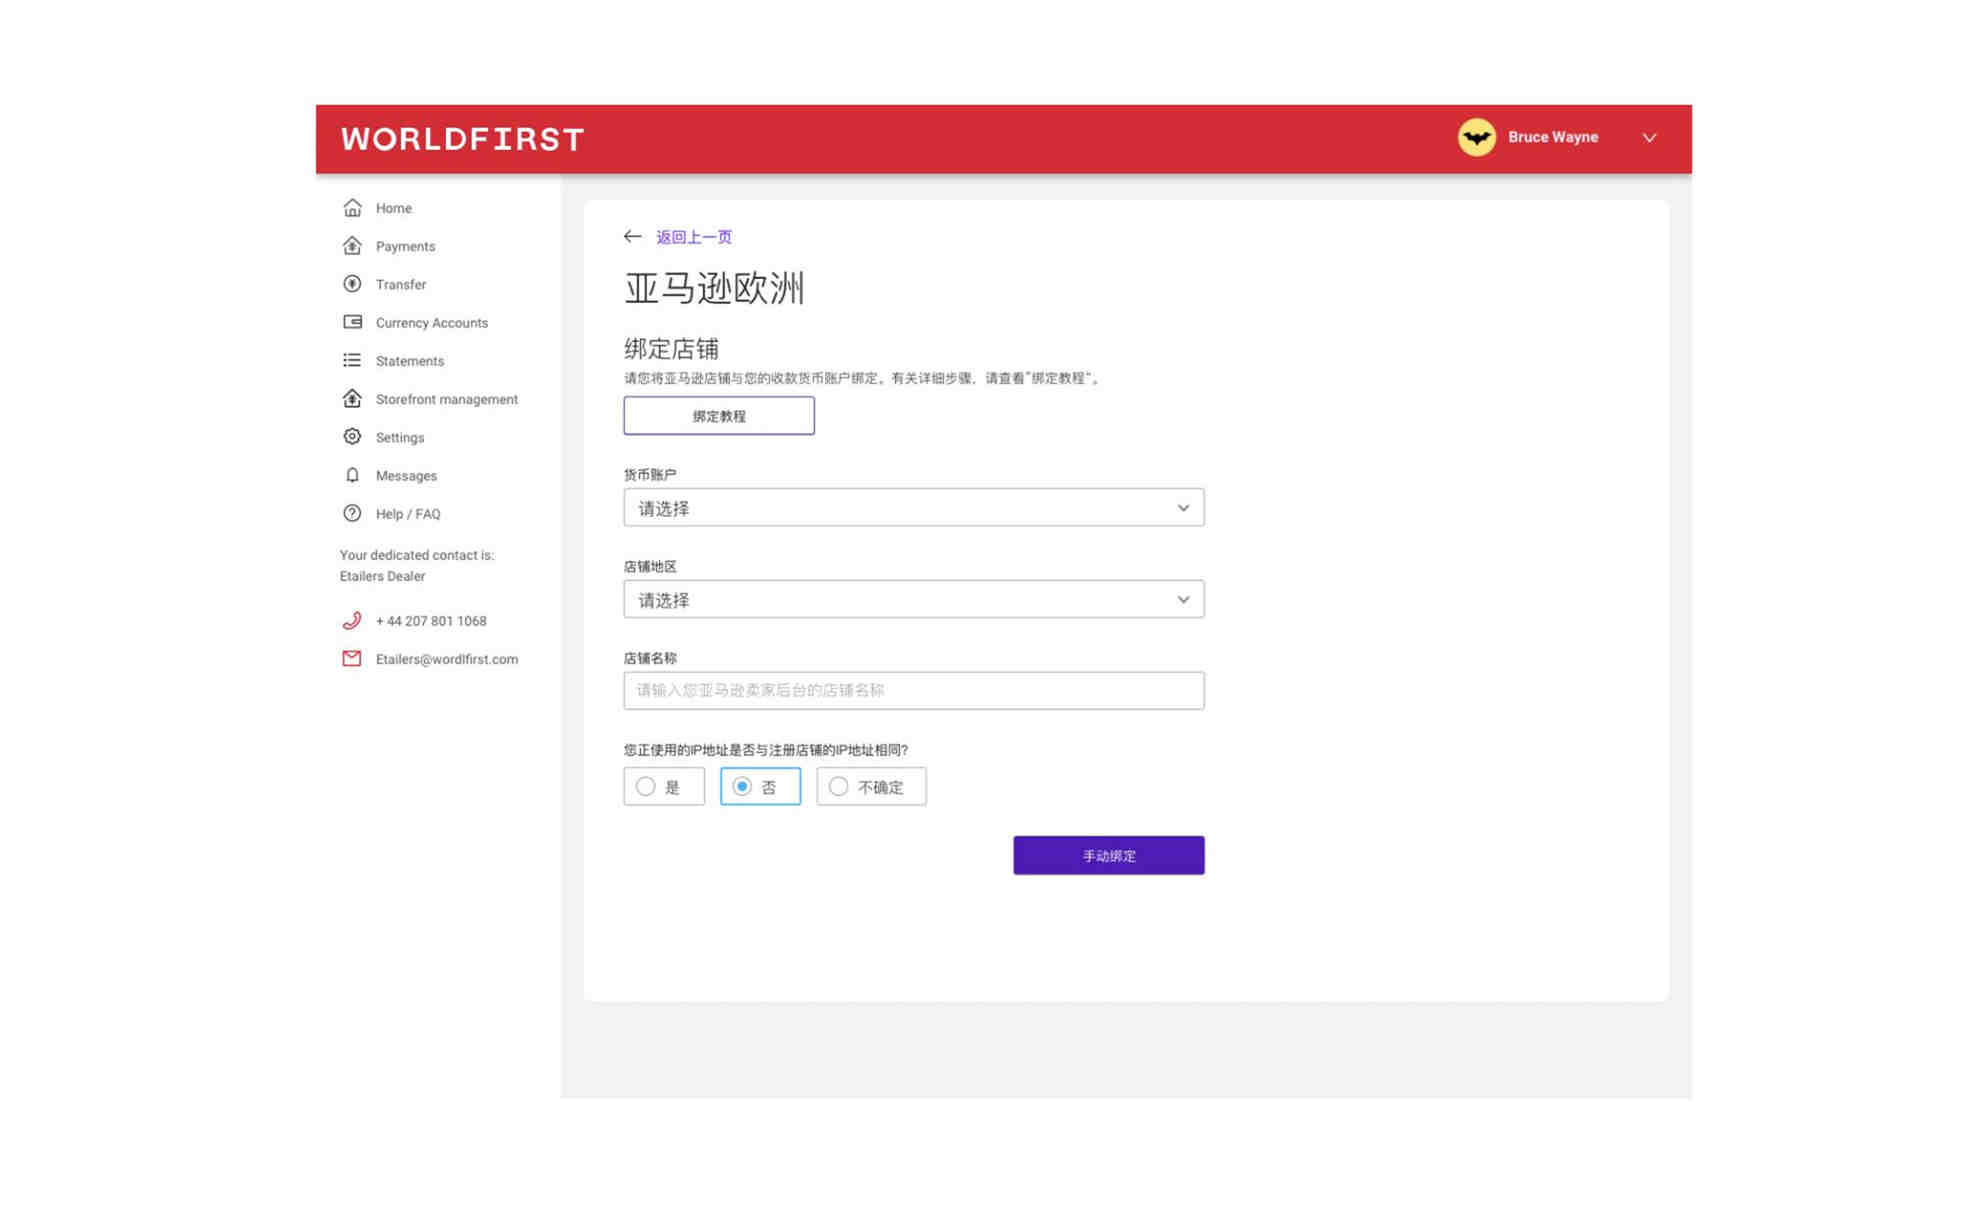Click the red phone icon
The image size is (1984, 1208).
tap(352, 620)
